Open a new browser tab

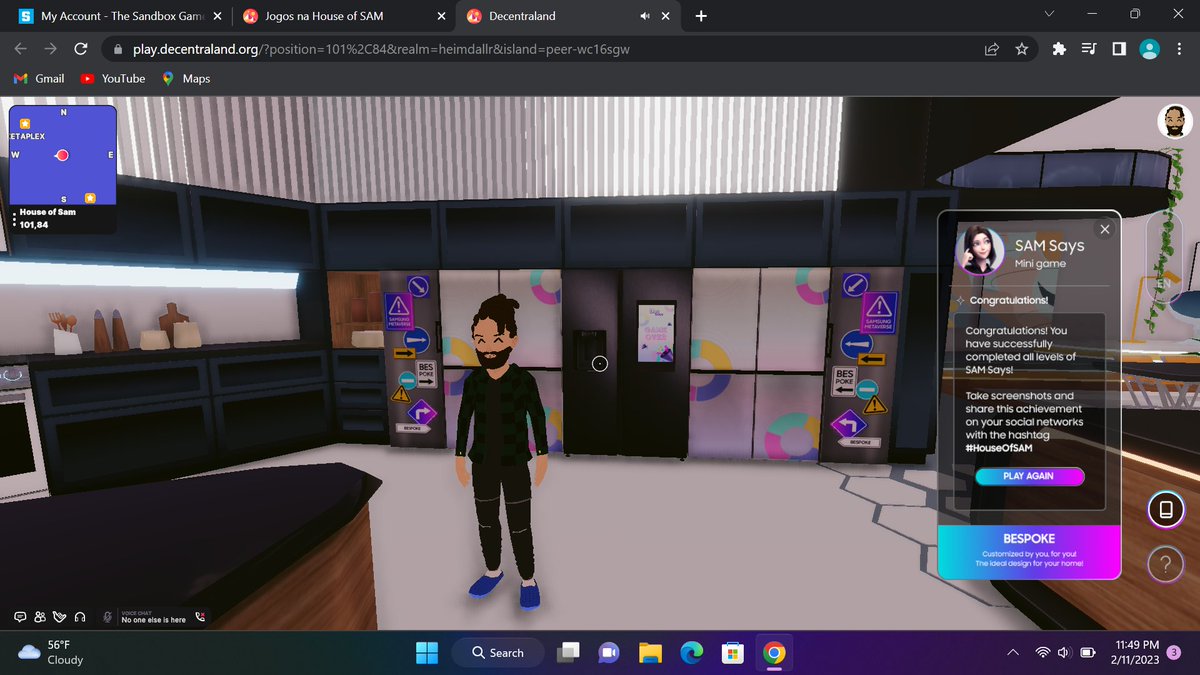tap(701, 16)
